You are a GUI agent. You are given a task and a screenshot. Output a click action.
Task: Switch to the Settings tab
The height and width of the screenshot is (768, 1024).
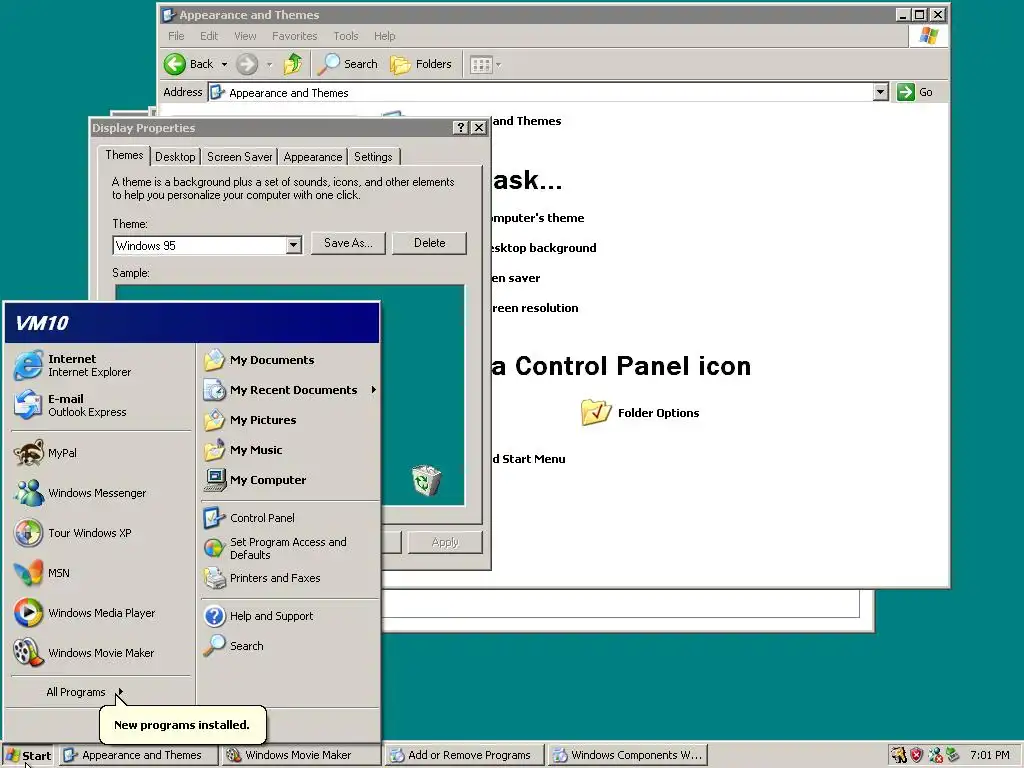(373, 157)
